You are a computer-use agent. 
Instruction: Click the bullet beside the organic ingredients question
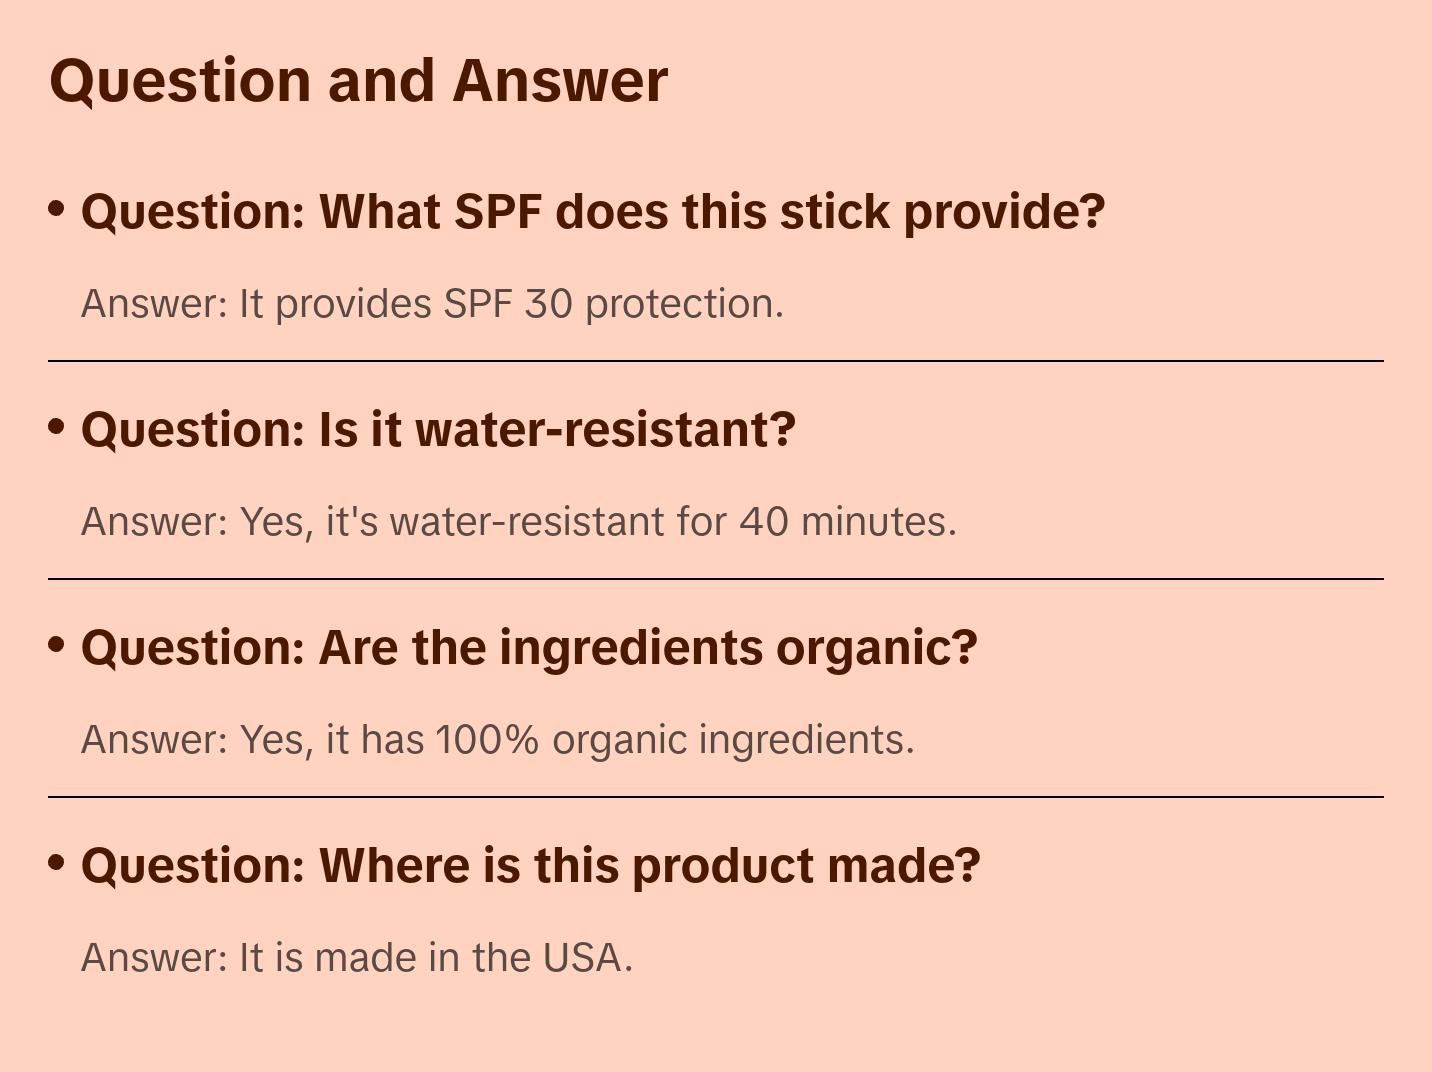click(57, 645)
